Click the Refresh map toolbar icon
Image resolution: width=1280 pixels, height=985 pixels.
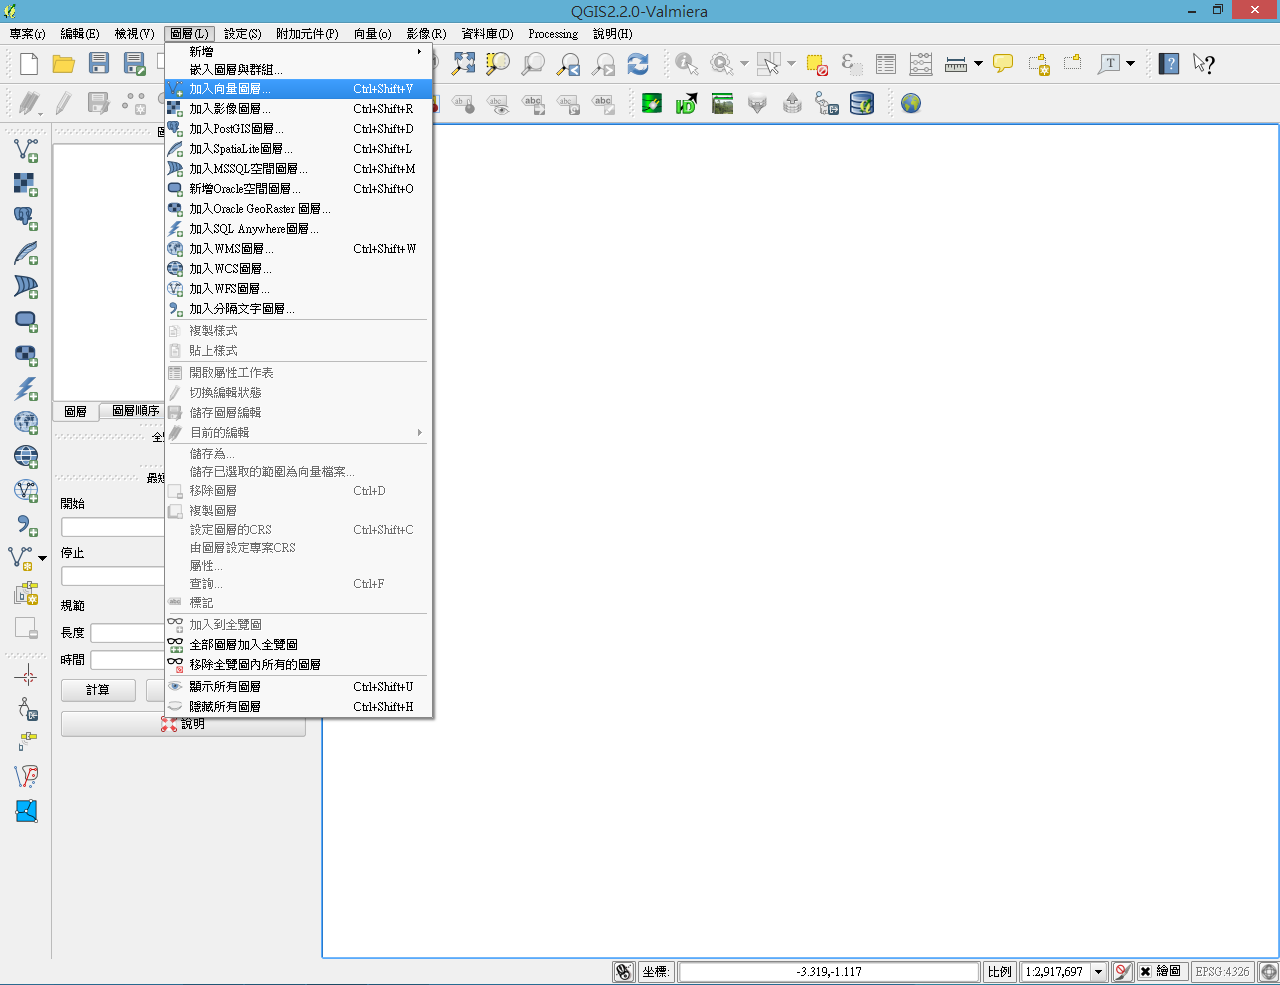[638, 64]
